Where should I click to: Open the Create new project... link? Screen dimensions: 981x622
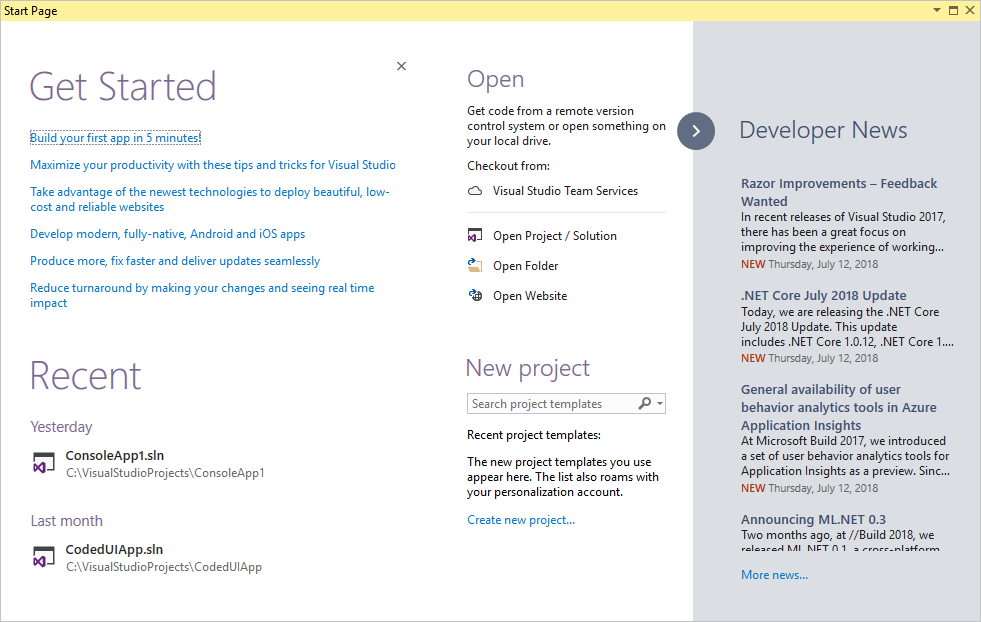(521, 519)
